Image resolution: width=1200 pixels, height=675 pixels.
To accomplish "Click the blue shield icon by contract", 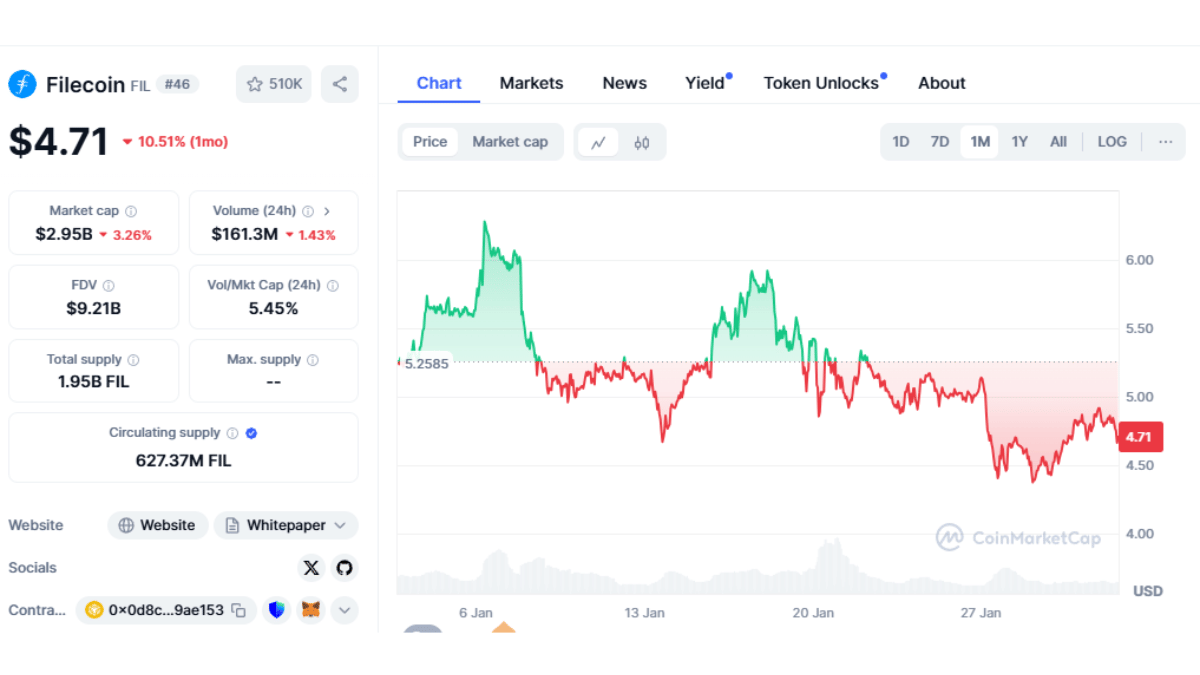I will pos(277,610).
